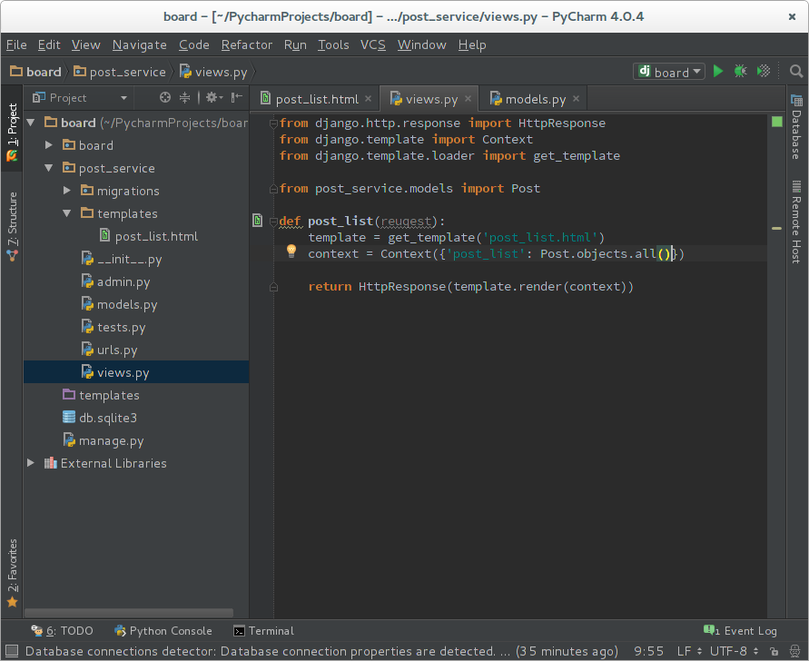
Task: Open the Python Console tool window
Action: click(x=164, y=631)
